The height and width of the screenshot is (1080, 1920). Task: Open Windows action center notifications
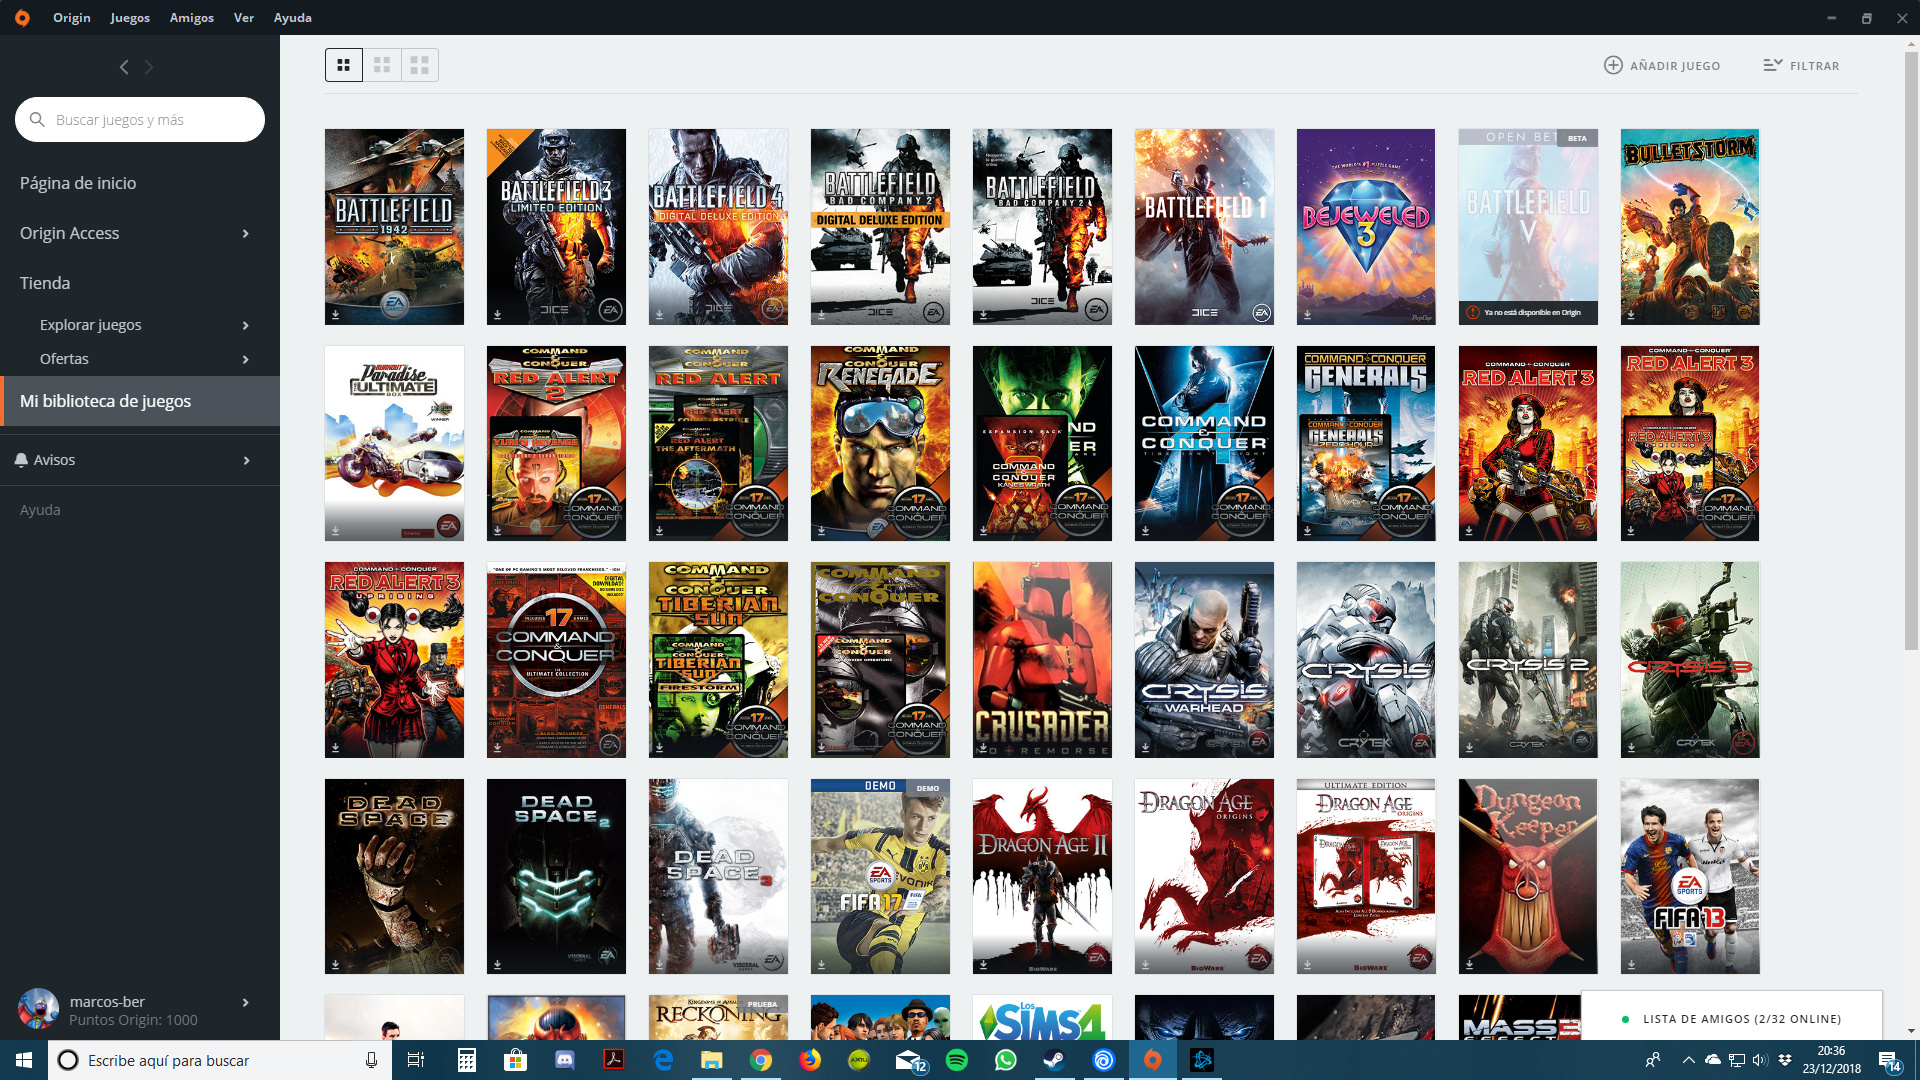[x=1890, y=1061]
